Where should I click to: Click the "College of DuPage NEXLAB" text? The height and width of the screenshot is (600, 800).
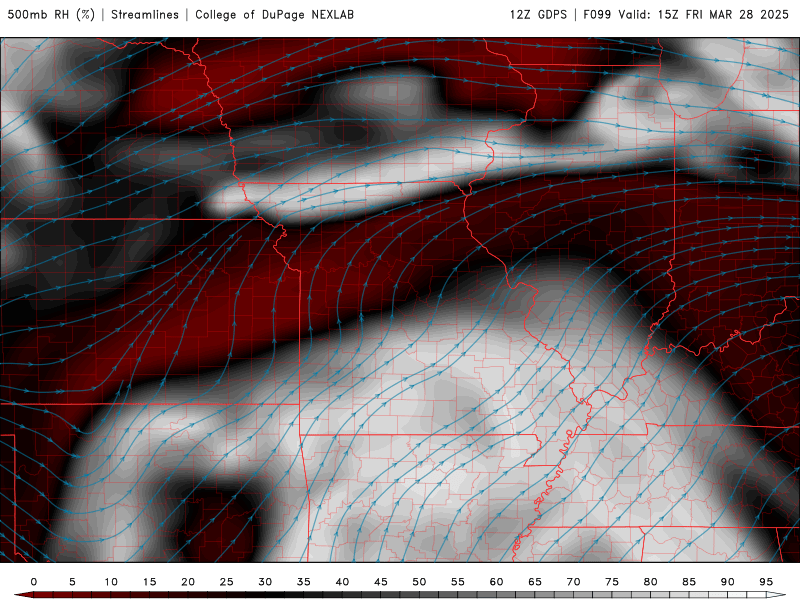click(274, 15)
